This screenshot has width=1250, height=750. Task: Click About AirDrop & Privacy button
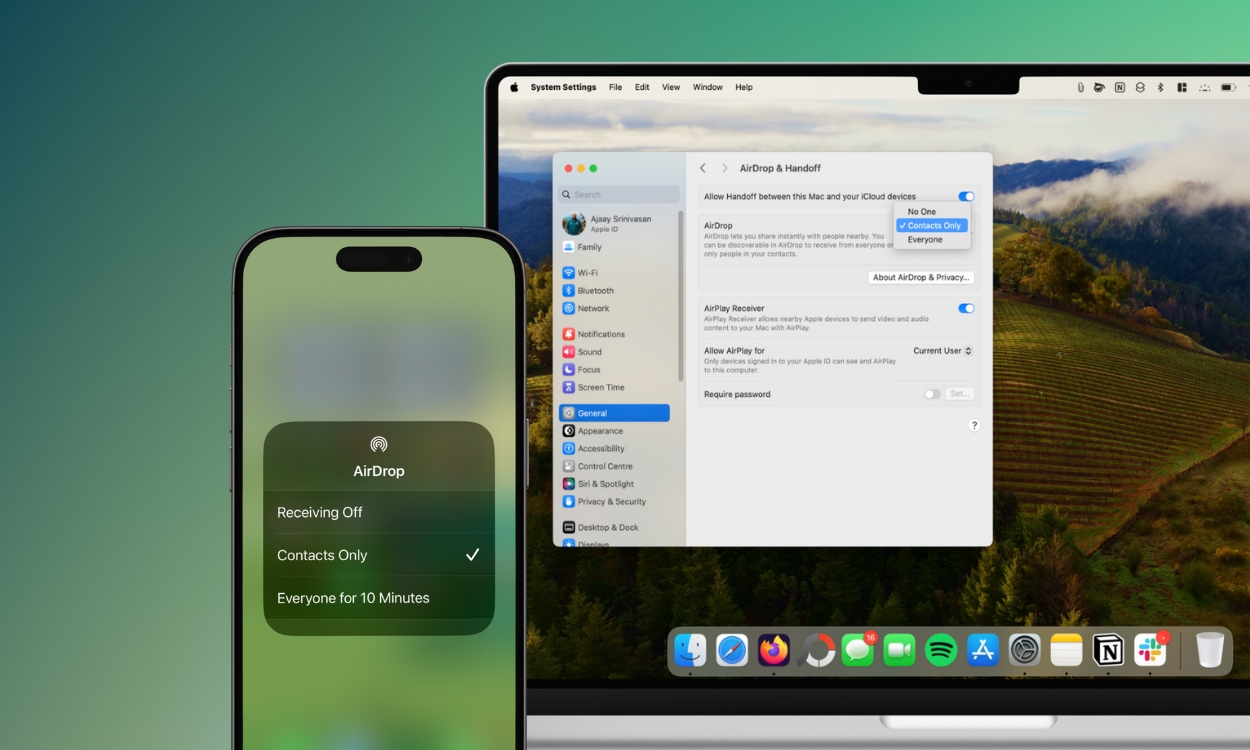pos(920,277)
